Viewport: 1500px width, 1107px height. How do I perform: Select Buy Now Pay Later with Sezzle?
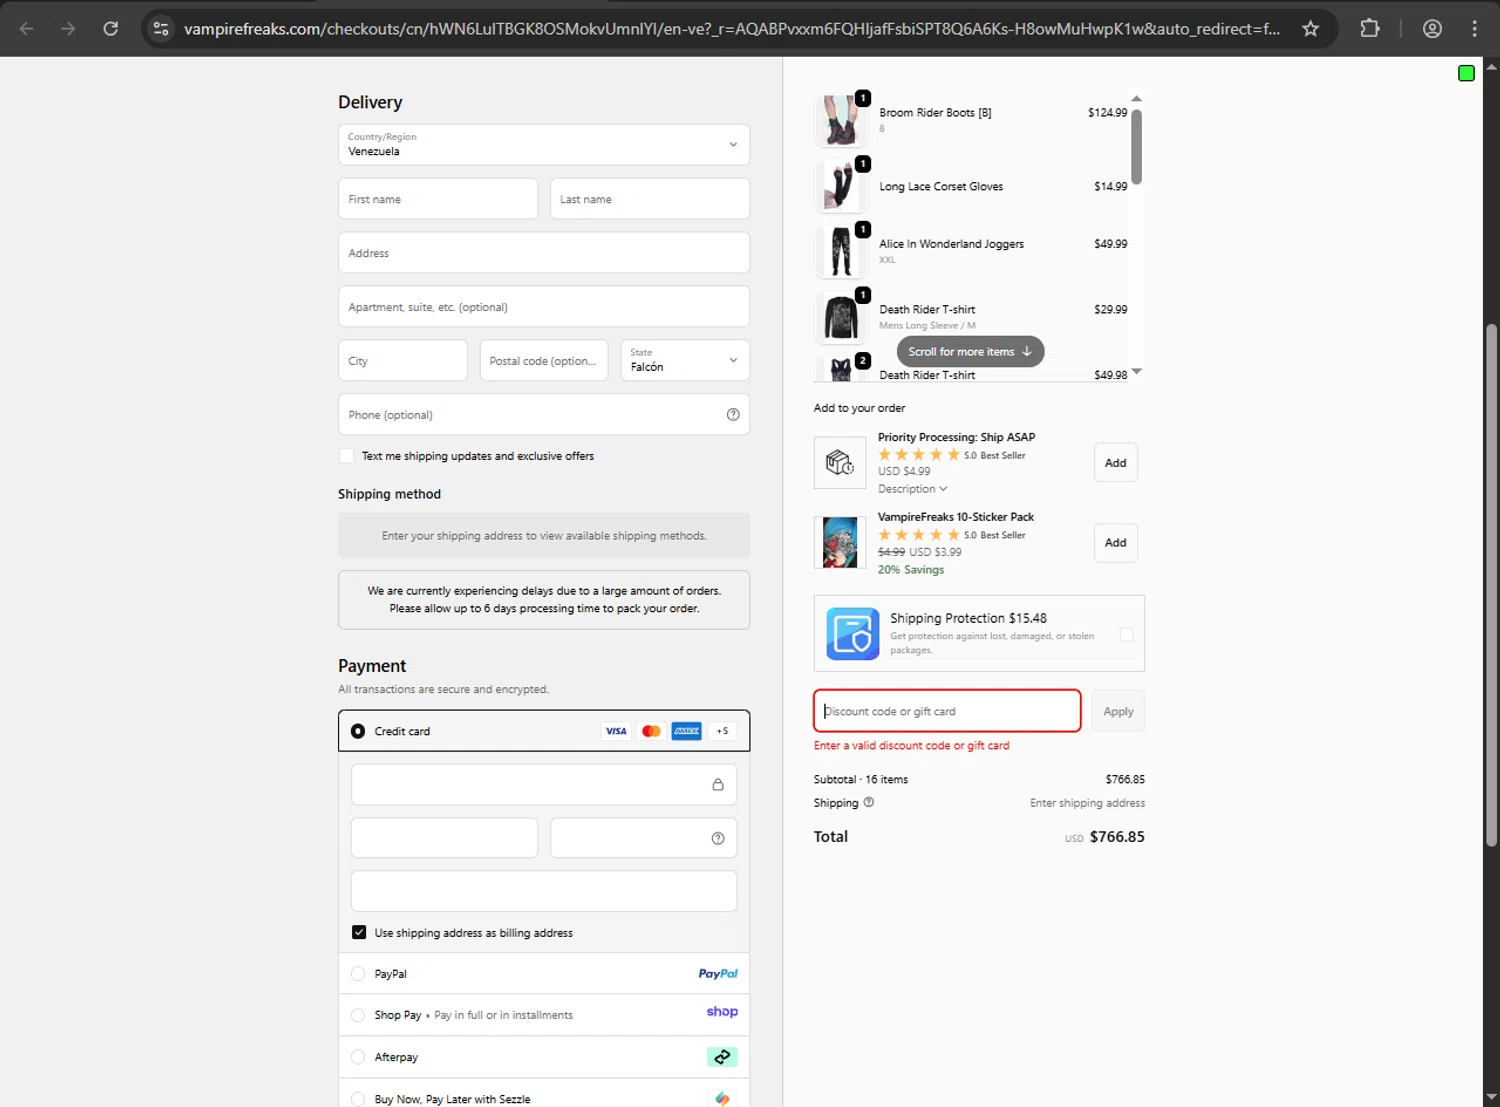pyautogui.click(x=358, y=1098)
